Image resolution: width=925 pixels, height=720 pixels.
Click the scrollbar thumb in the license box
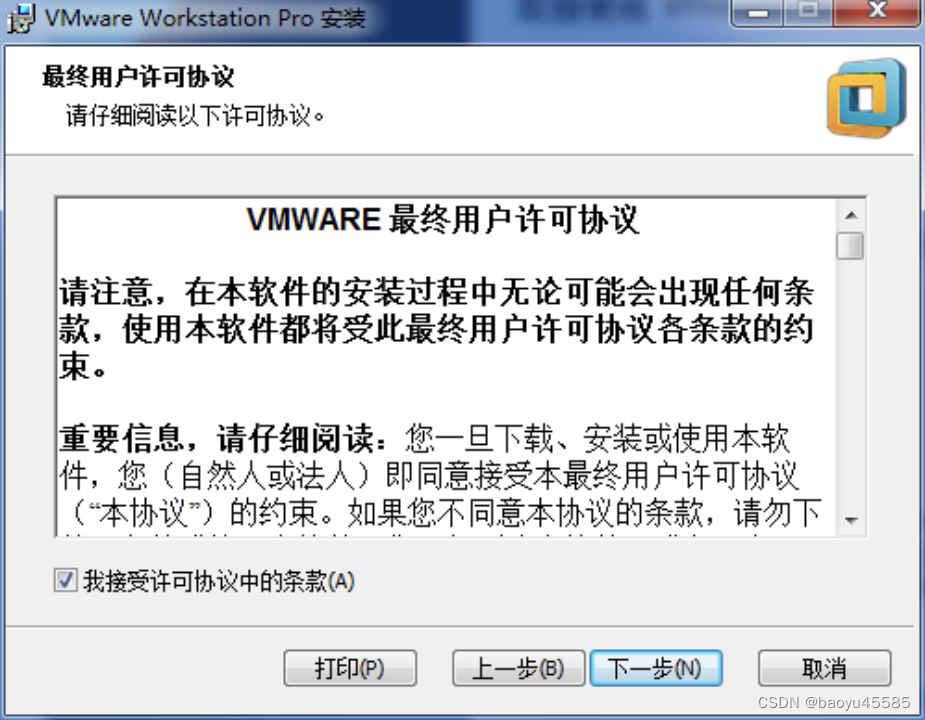click(850, 246)
